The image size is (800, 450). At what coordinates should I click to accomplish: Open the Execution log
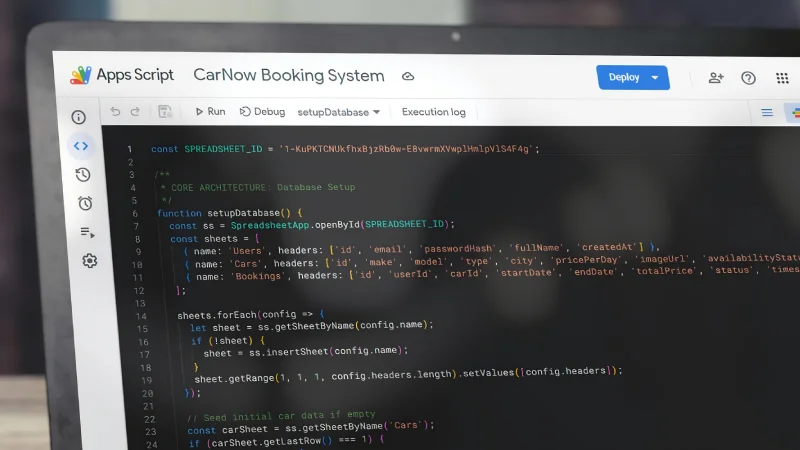[433, 112]
